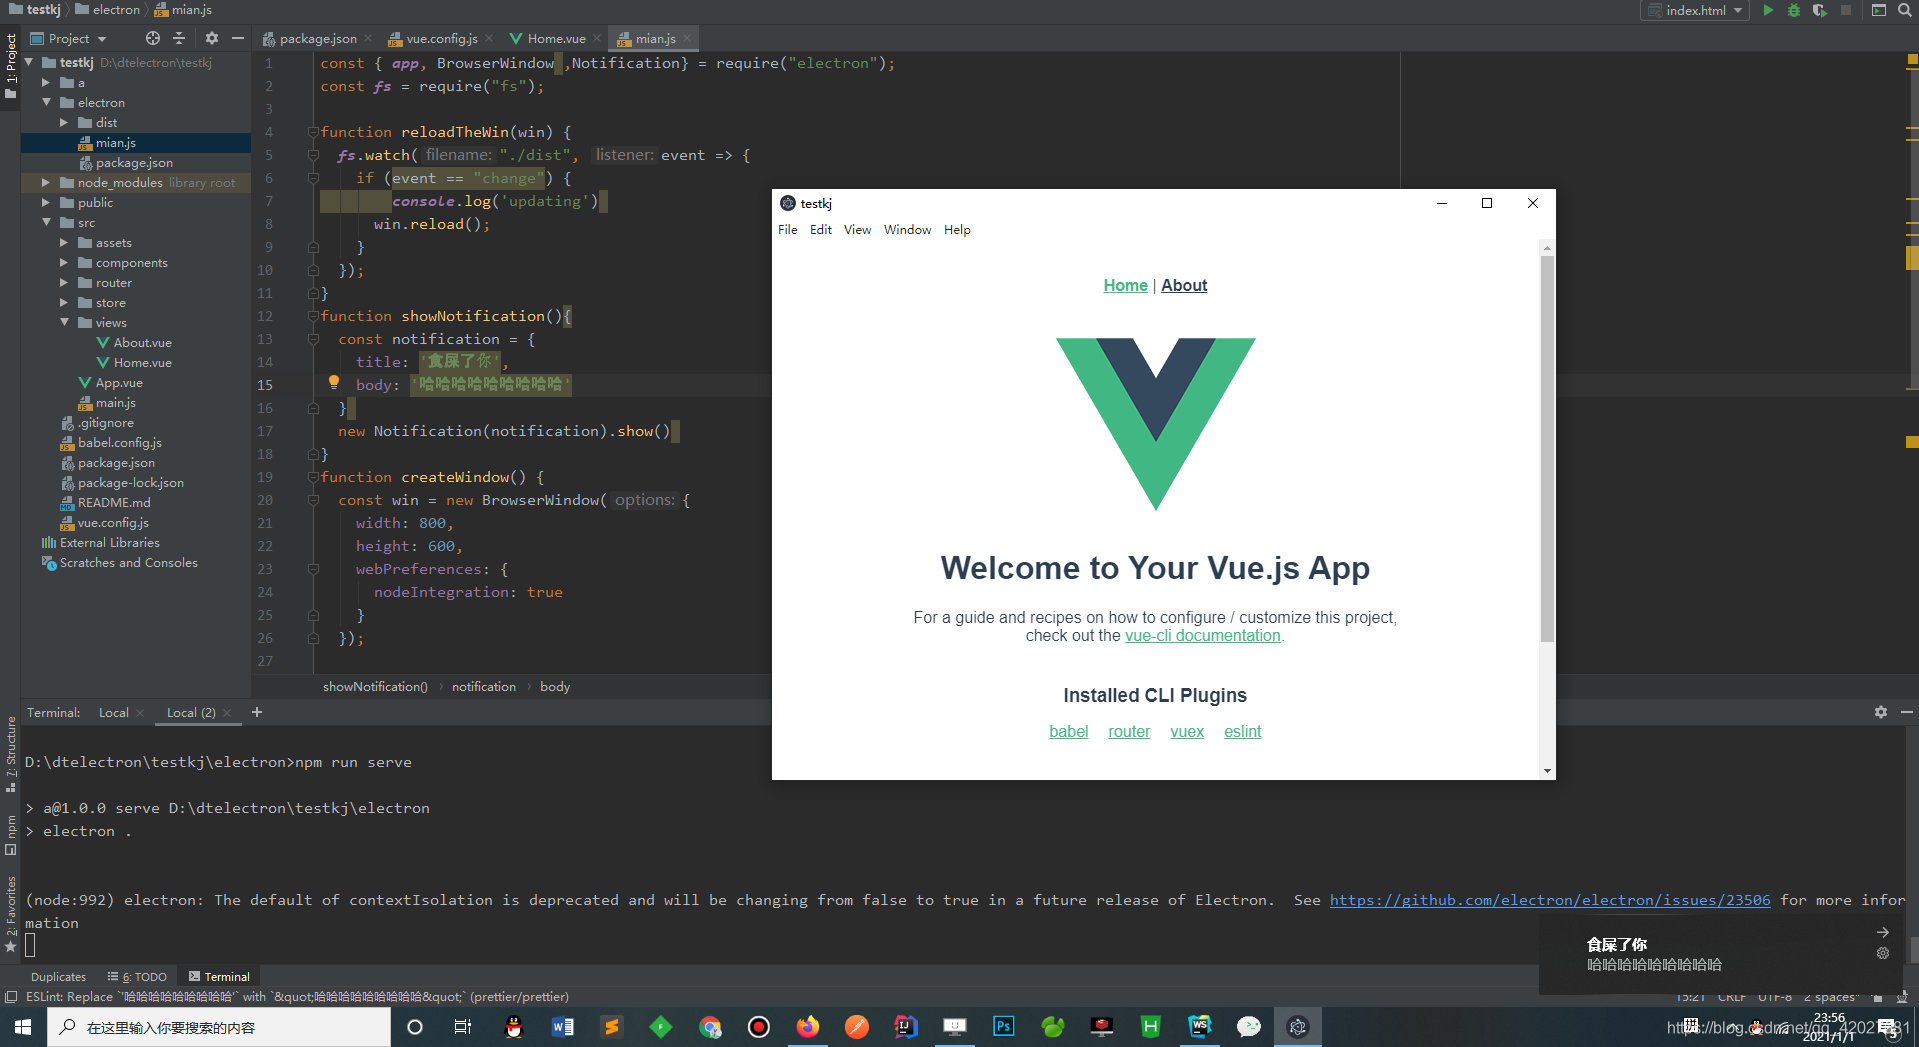Click the babel plugin link
Viewport: 1919px width, 1047px height.
tap(1068, 732)
